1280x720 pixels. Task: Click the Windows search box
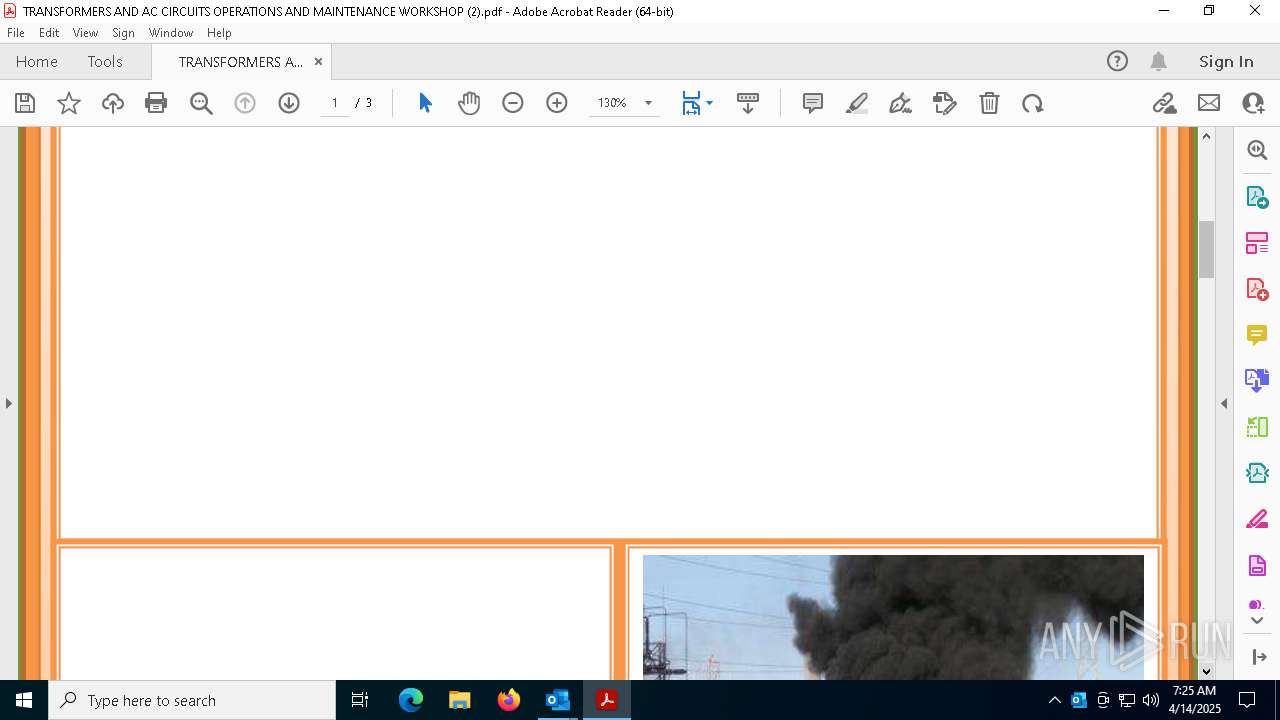192,700
